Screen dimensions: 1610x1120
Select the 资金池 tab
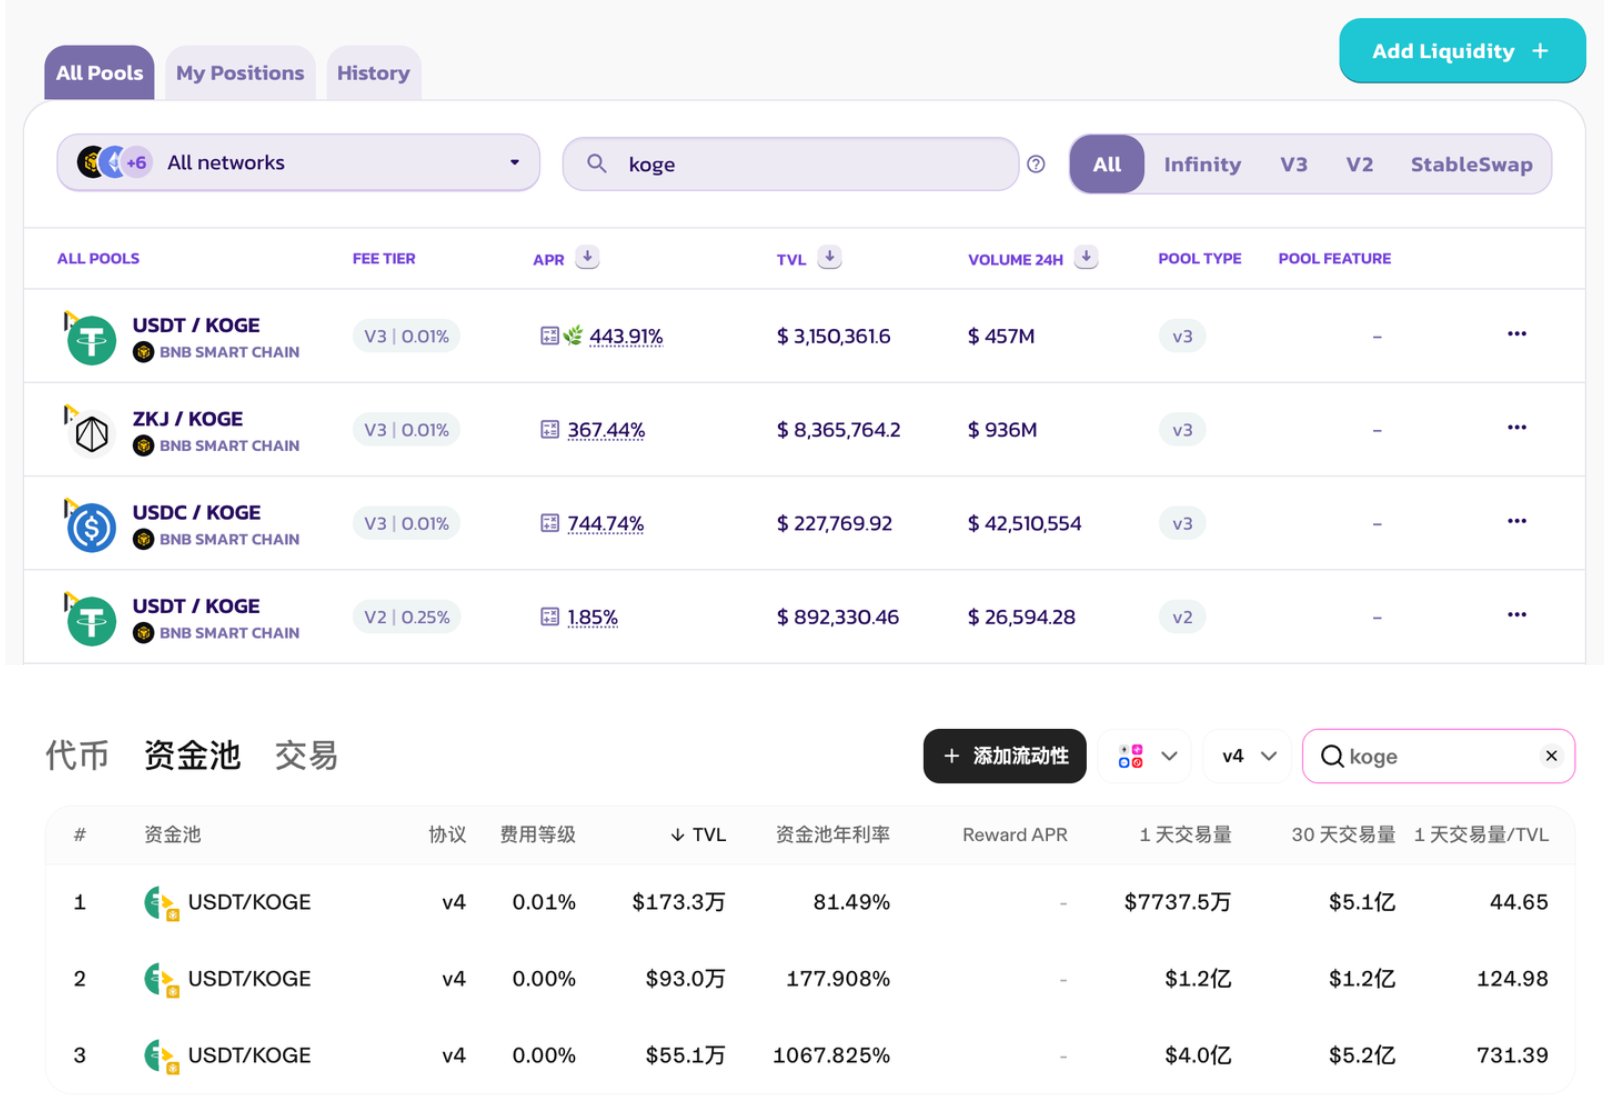point(192,755)
